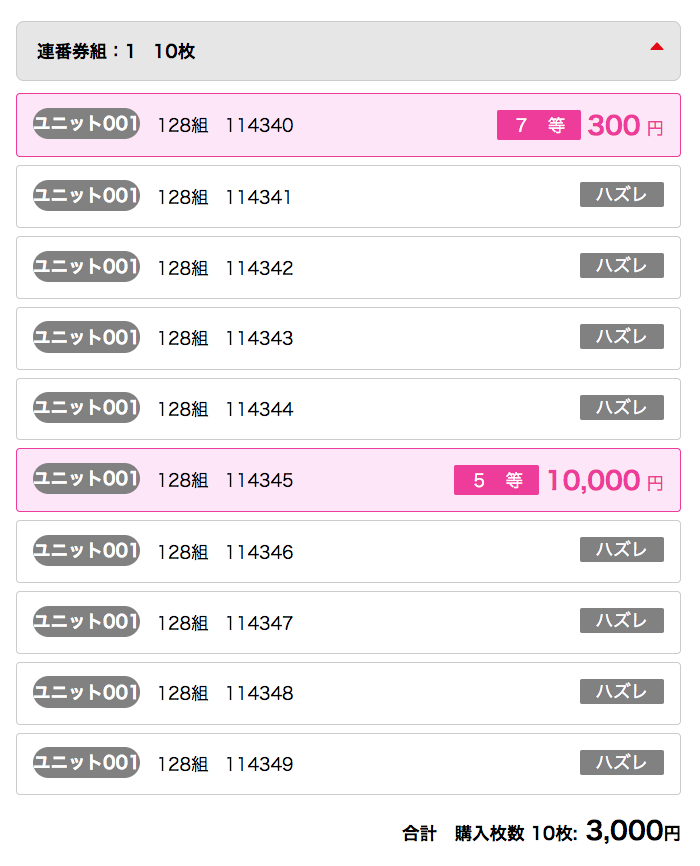Click ユニット001 badge for ticket 114341

point(86,195)
